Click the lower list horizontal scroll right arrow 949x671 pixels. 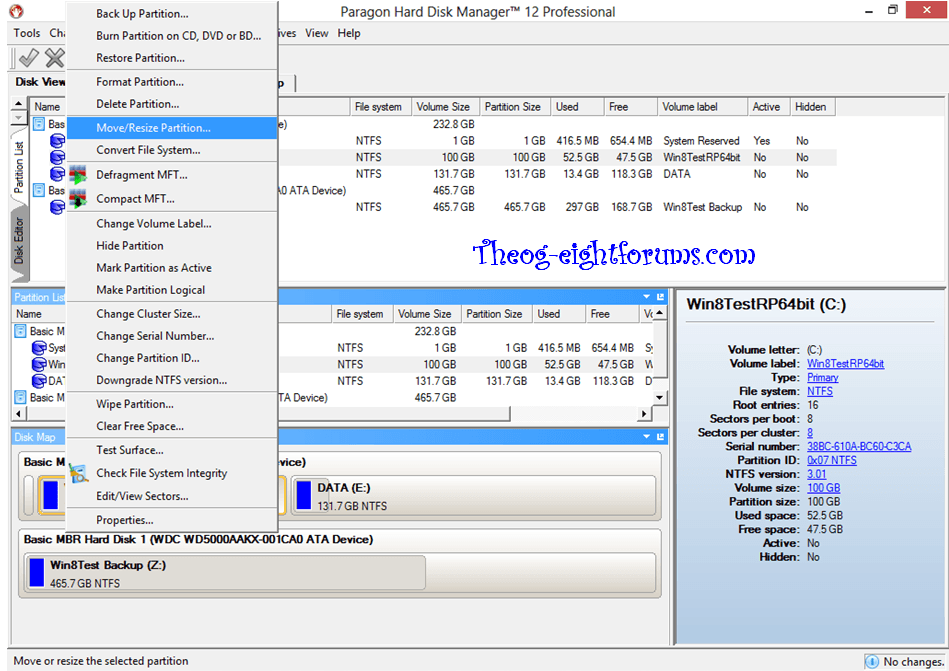(x=644, y=414)
